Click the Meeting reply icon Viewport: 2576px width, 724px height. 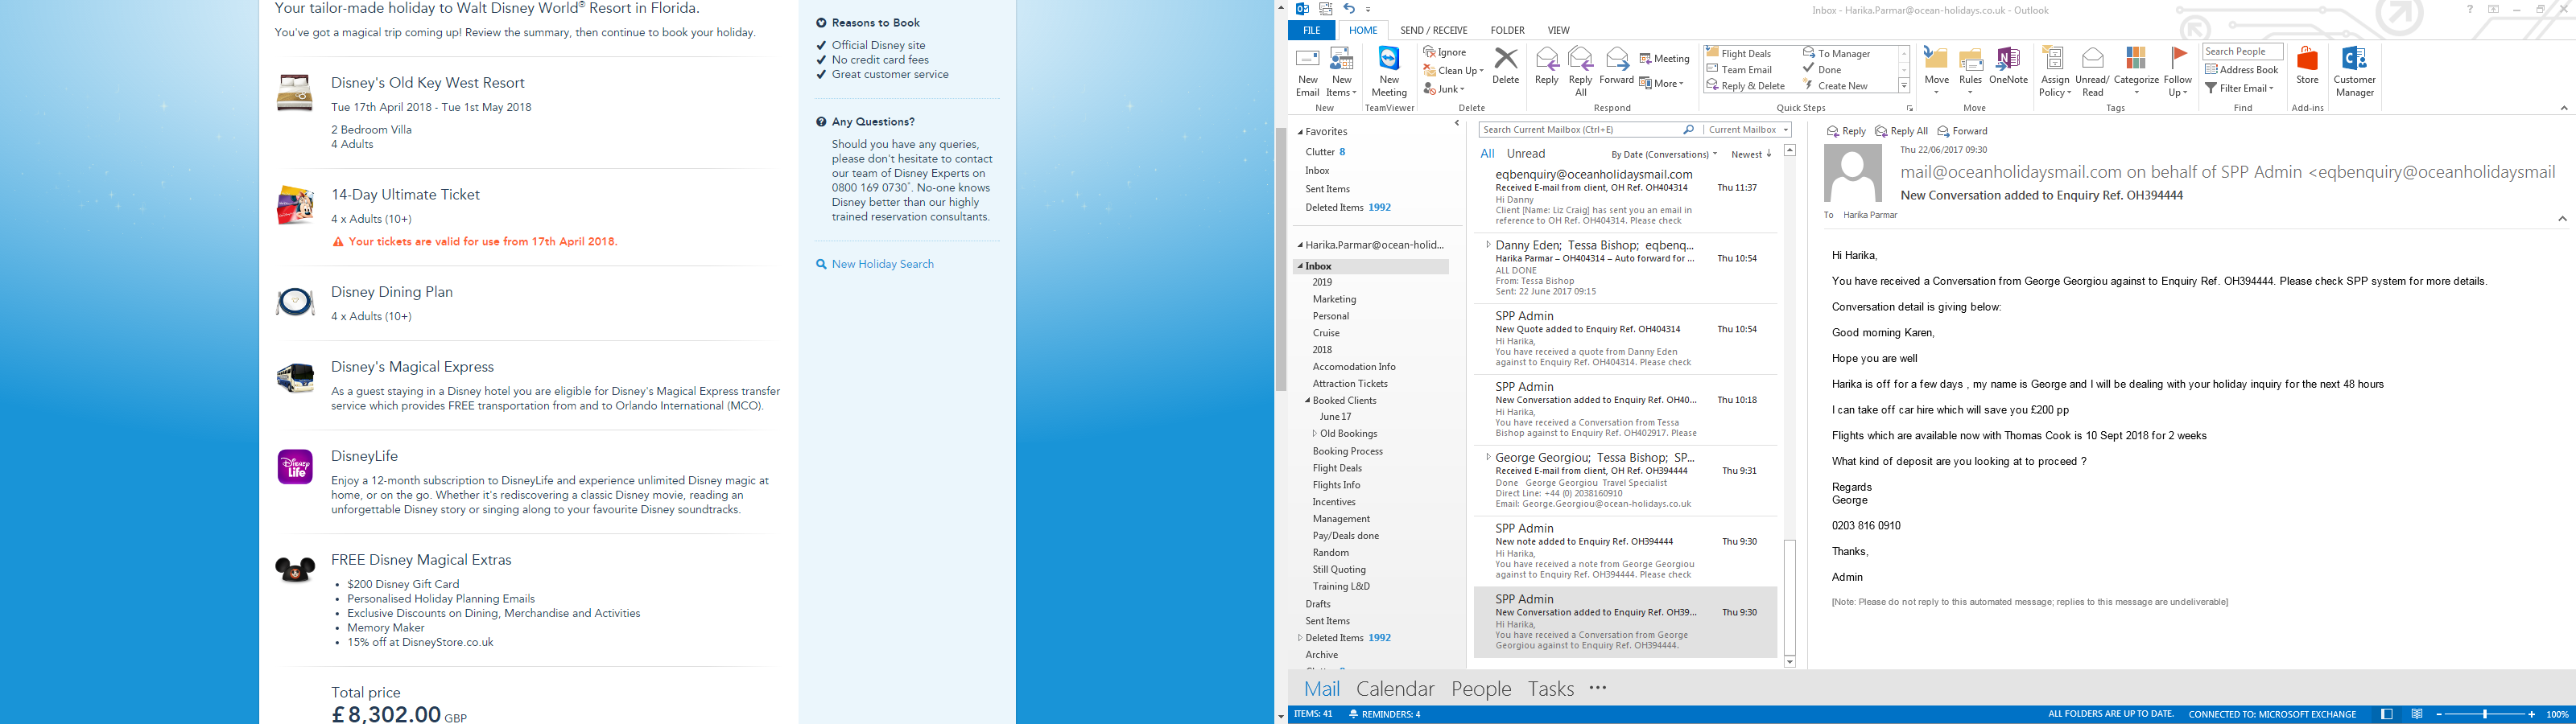tap(1665, 58)
